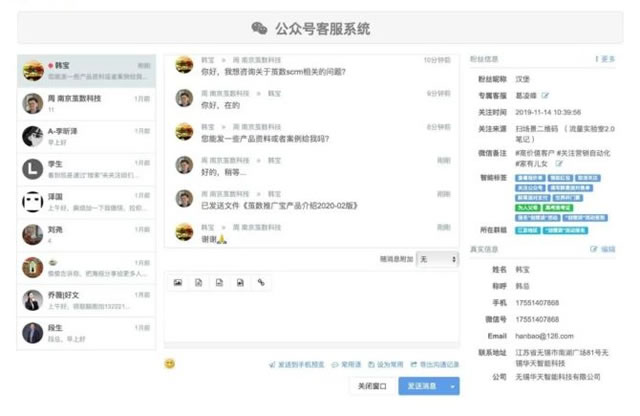The image size is (640, 416).
Task: Click into the message input area
Action: (311, 316)
